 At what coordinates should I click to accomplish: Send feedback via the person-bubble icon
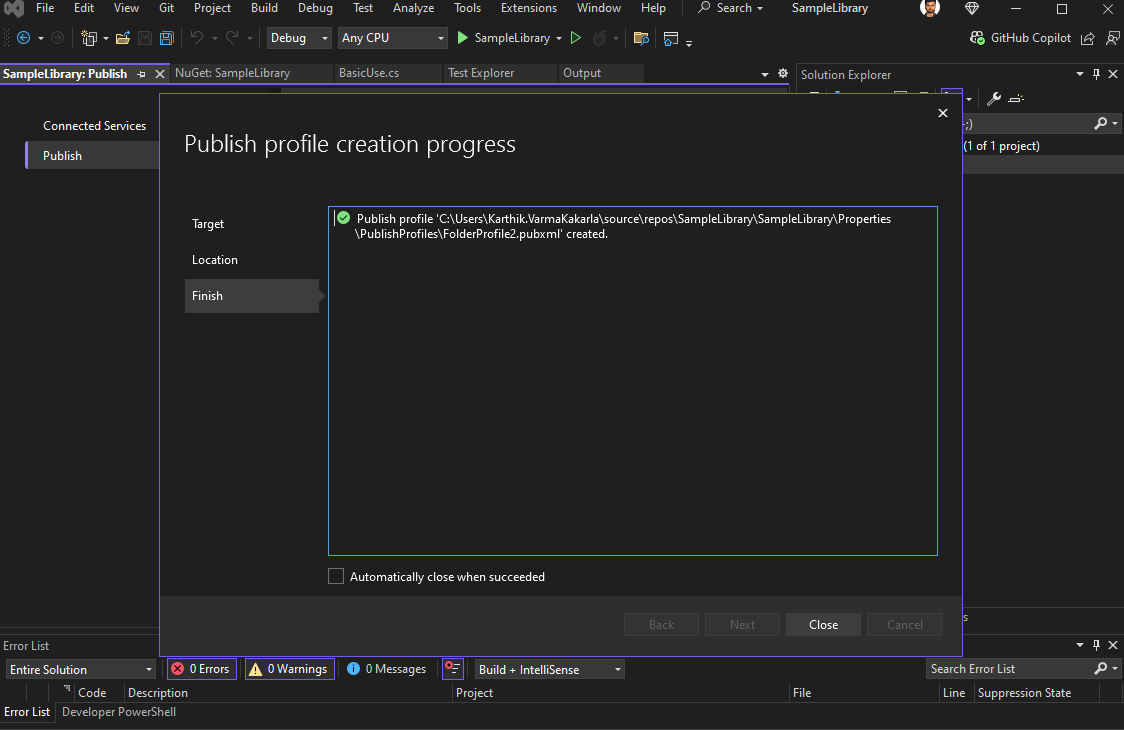point(1113,38)
